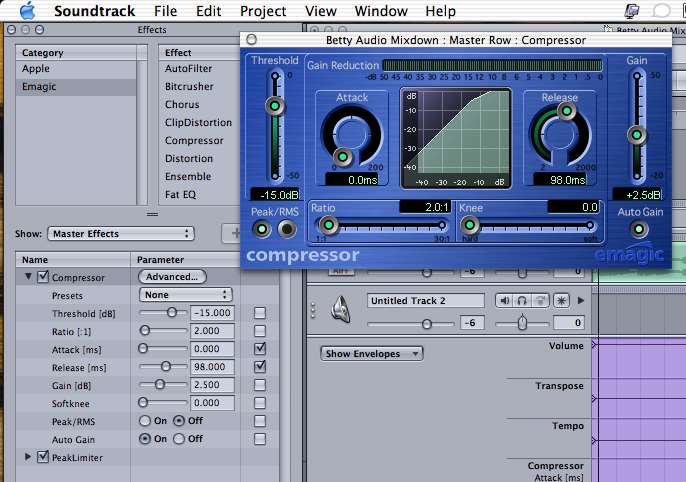The width and height of the screenshot is (686, 482).
Task: Click the Gain fader knob in Compressor plugin
Action: [x=637, y=135]
